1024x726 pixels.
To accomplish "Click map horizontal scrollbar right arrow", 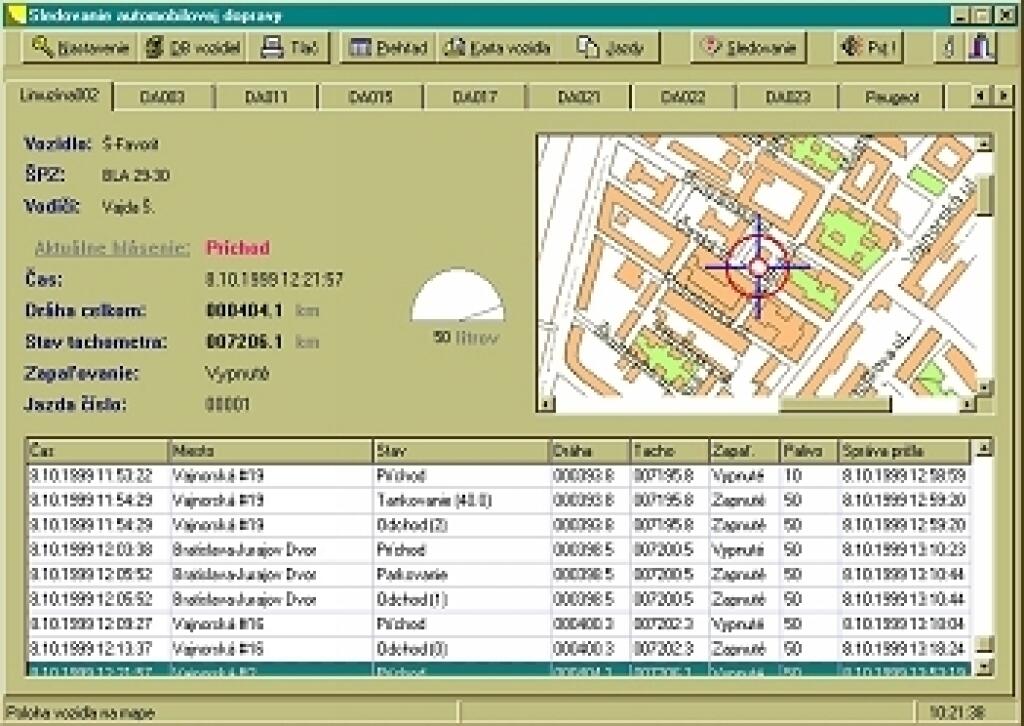I will (968, 405).
